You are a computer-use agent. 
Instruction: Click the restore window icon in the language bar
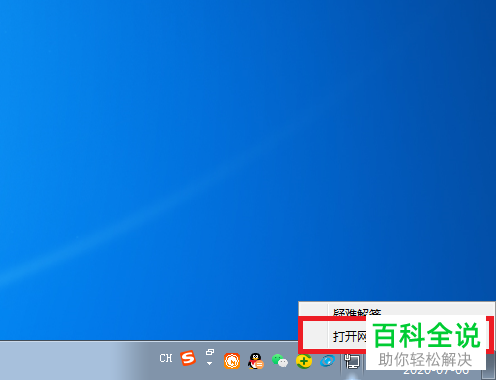coord(210,352)
